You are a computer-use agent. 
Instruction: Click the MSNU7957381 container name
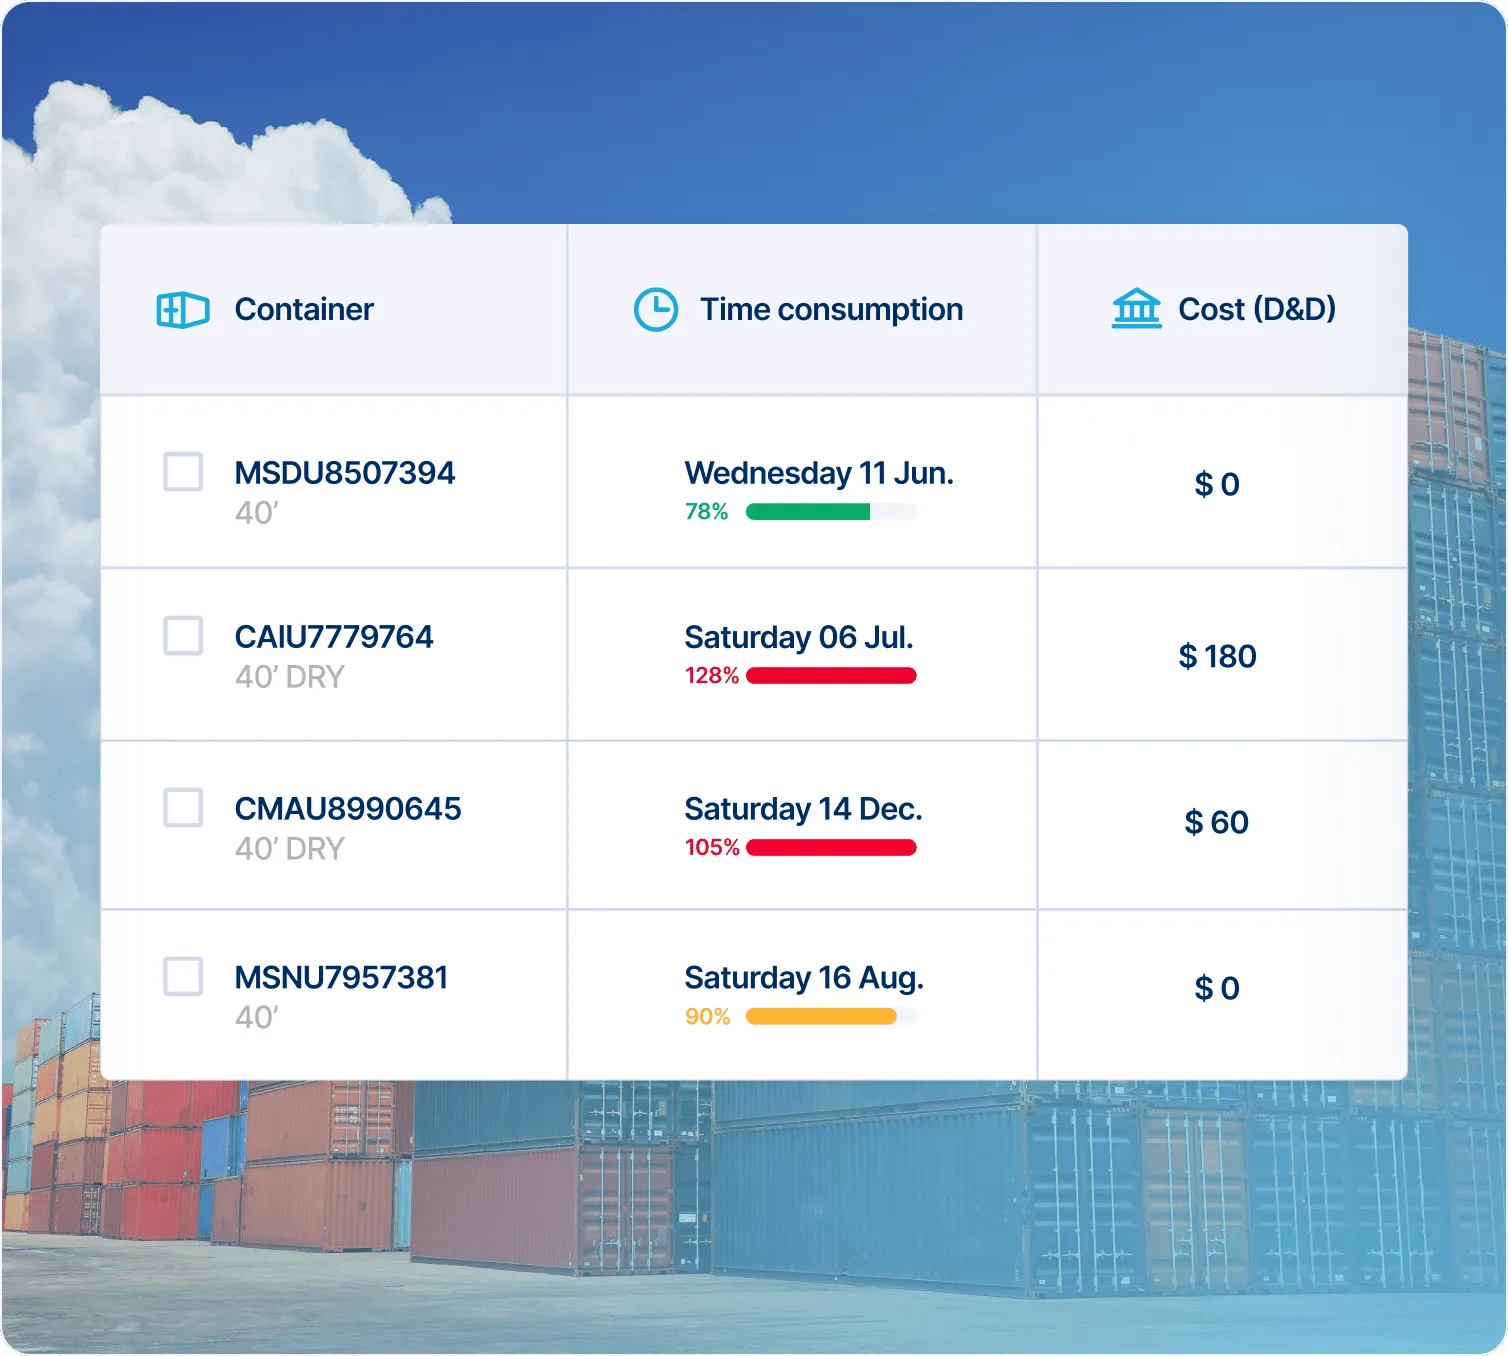[341, 978]
